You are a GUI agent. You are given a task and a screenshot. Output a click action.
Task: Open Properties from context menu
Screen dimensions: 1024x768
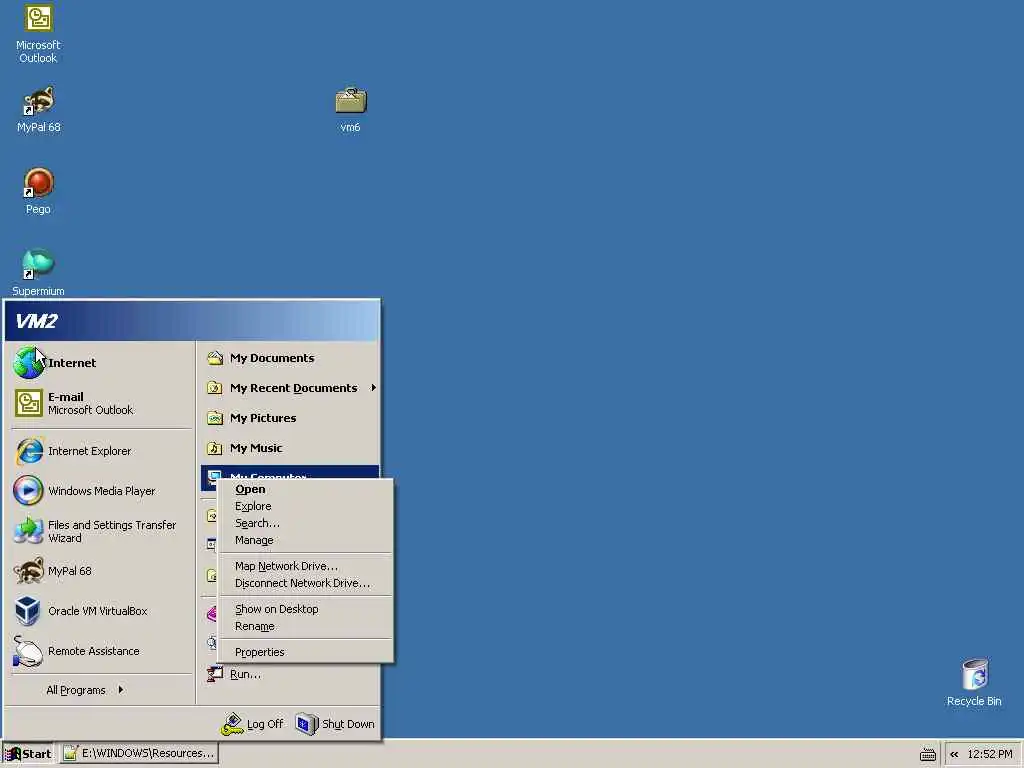[306, 652]
